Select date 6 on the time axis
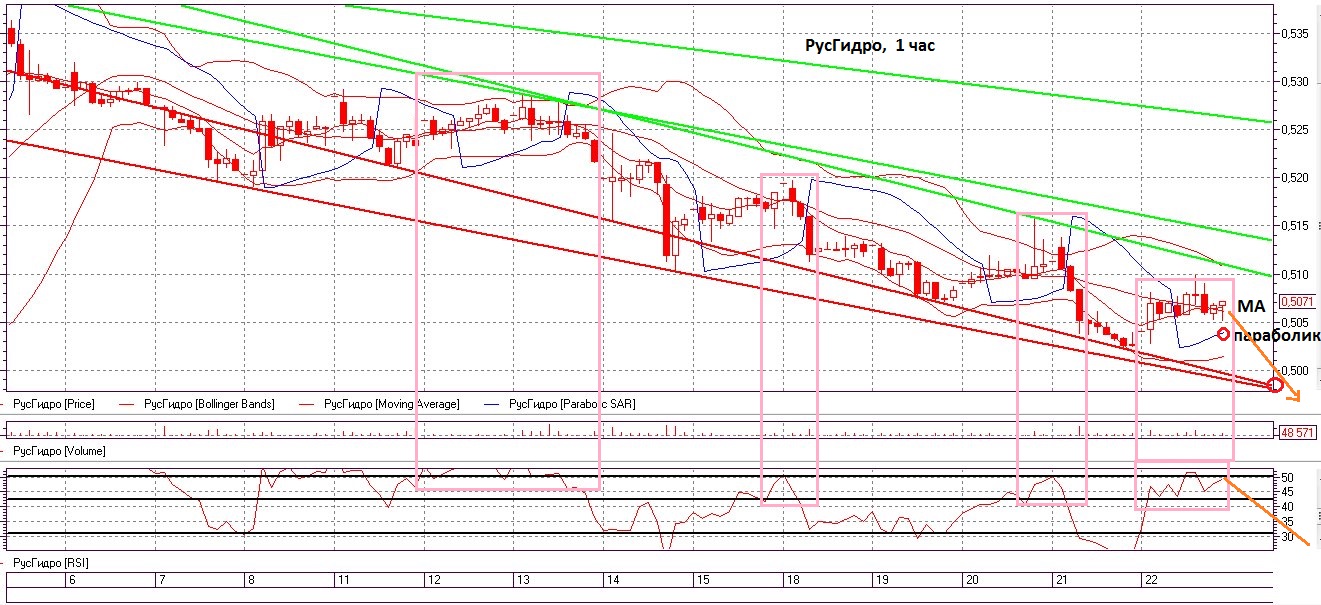Viewport: 1321px width, 605px height. click(x=74, y=580)
